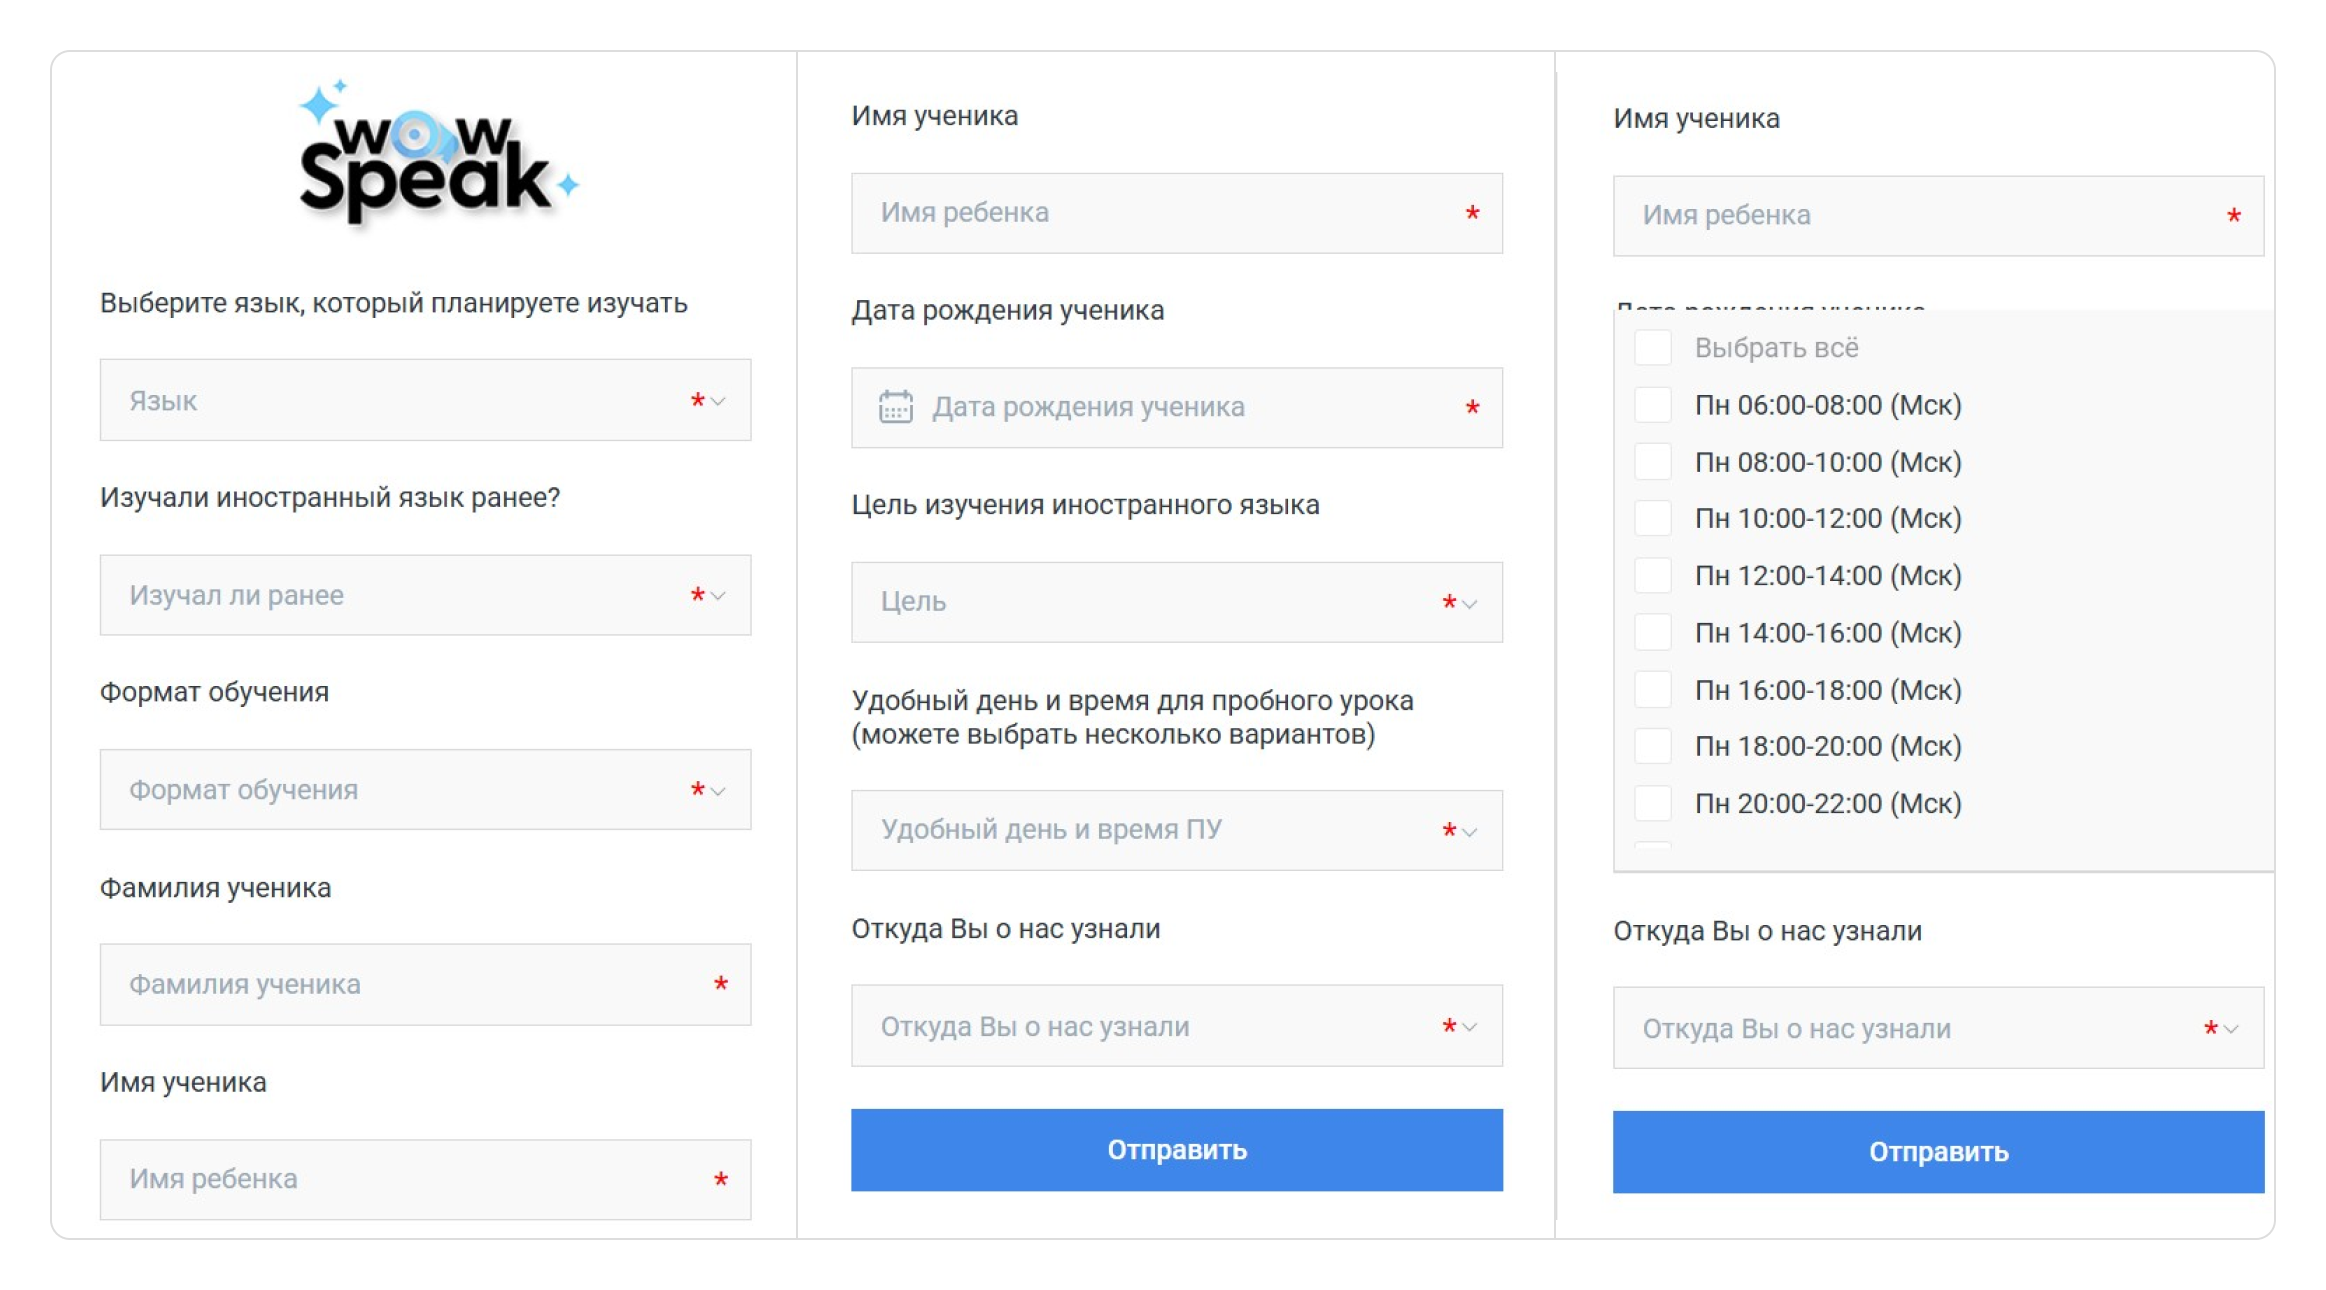The width and height of the screenshot is (2326, 1290).
Task: Tick the Пн 20:00-22:00 (Мск) checkbox
Action: click(x=1652, y=803)
